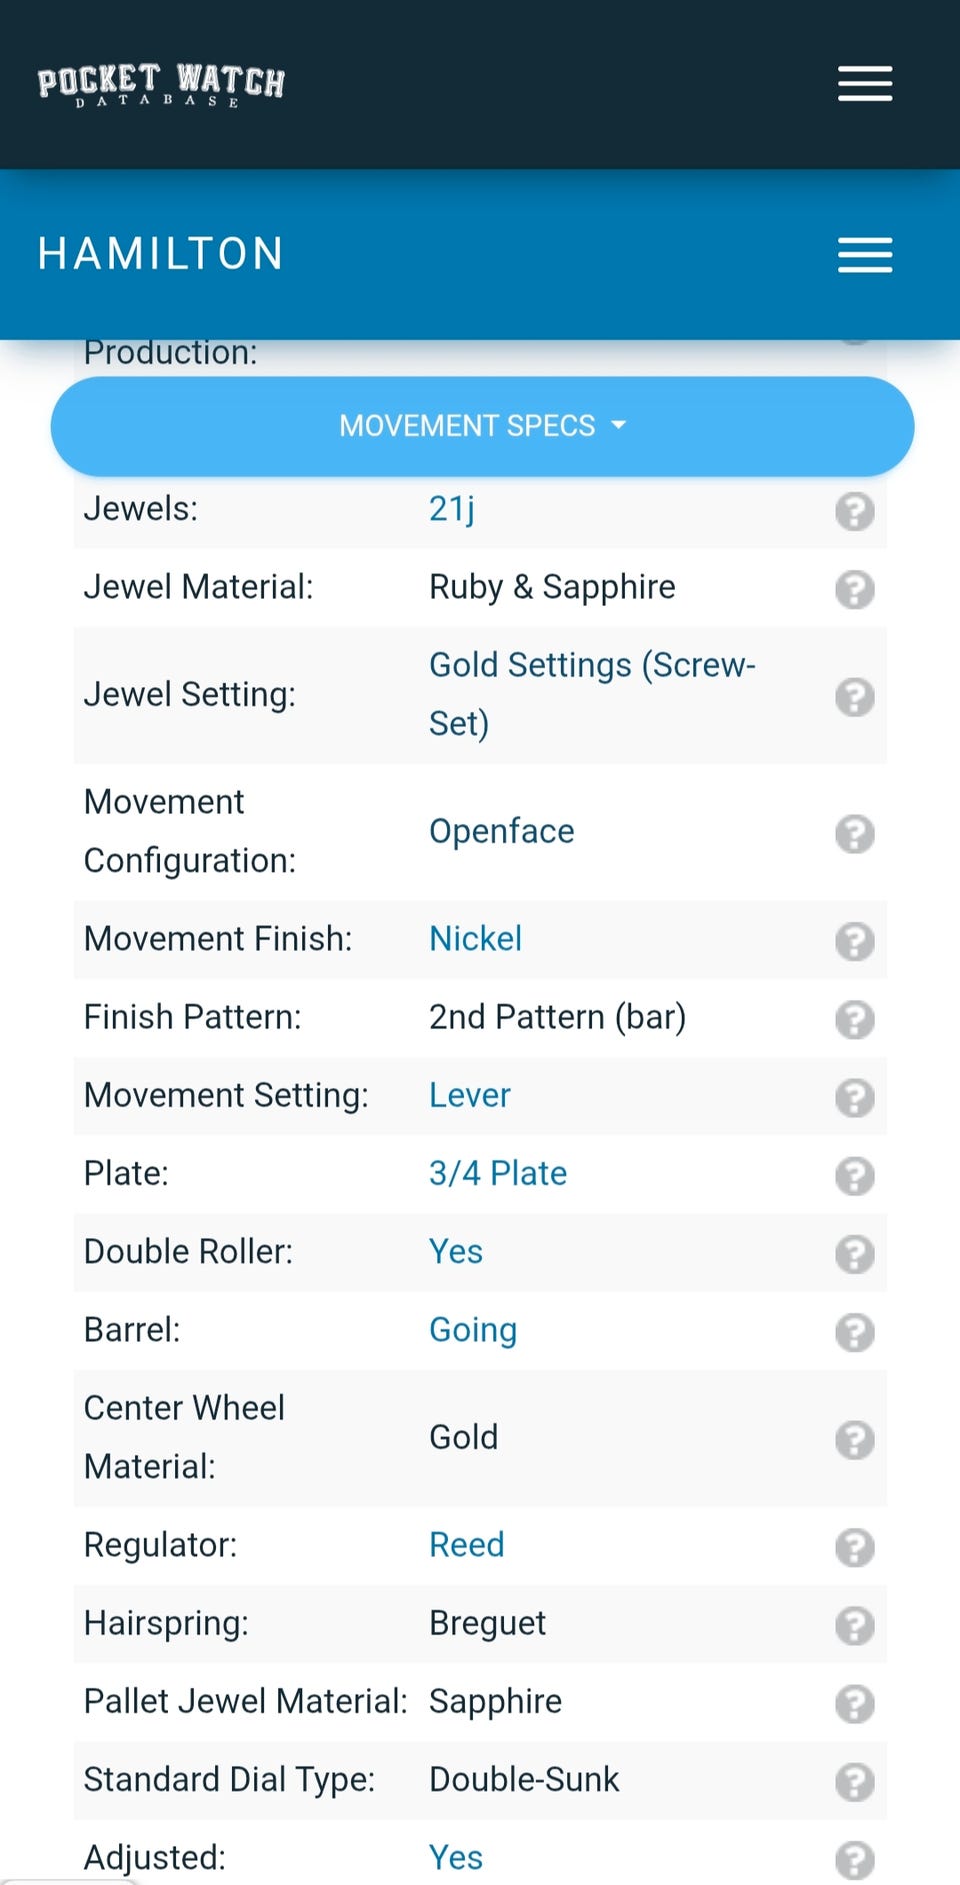Open the Nickel movement finish link
This screenshot has width=960, height=1885.
tap(475, 939)
